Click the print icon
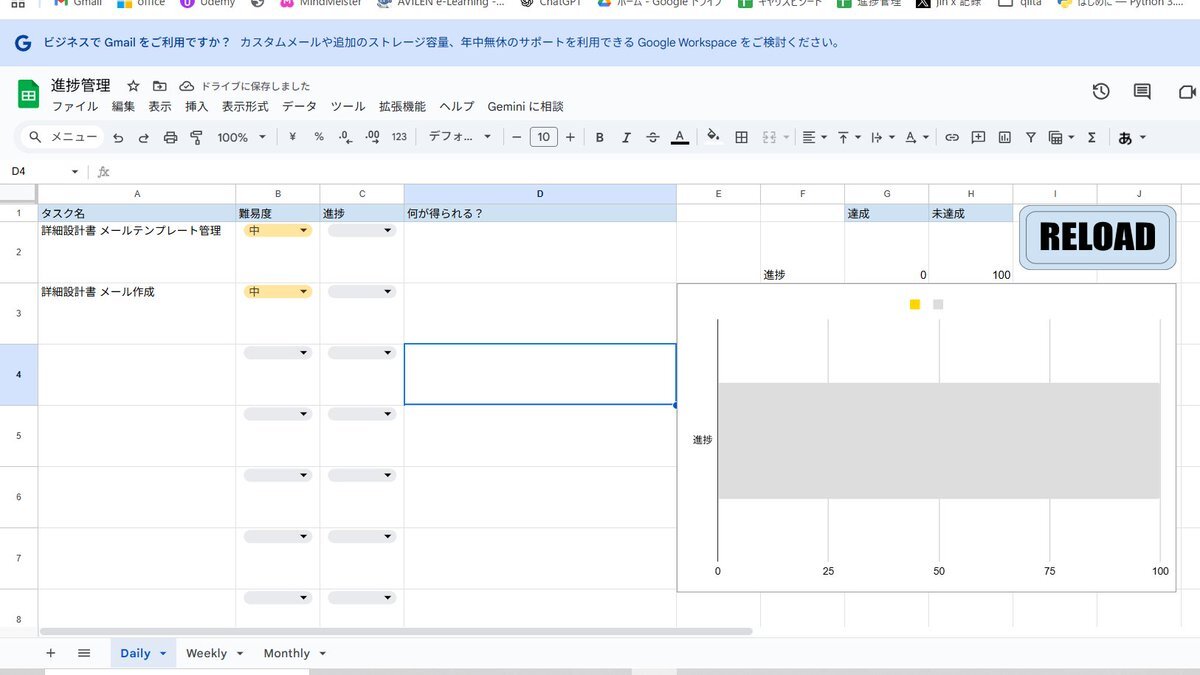Screen dimensions: 1200x675 [170, 138]
